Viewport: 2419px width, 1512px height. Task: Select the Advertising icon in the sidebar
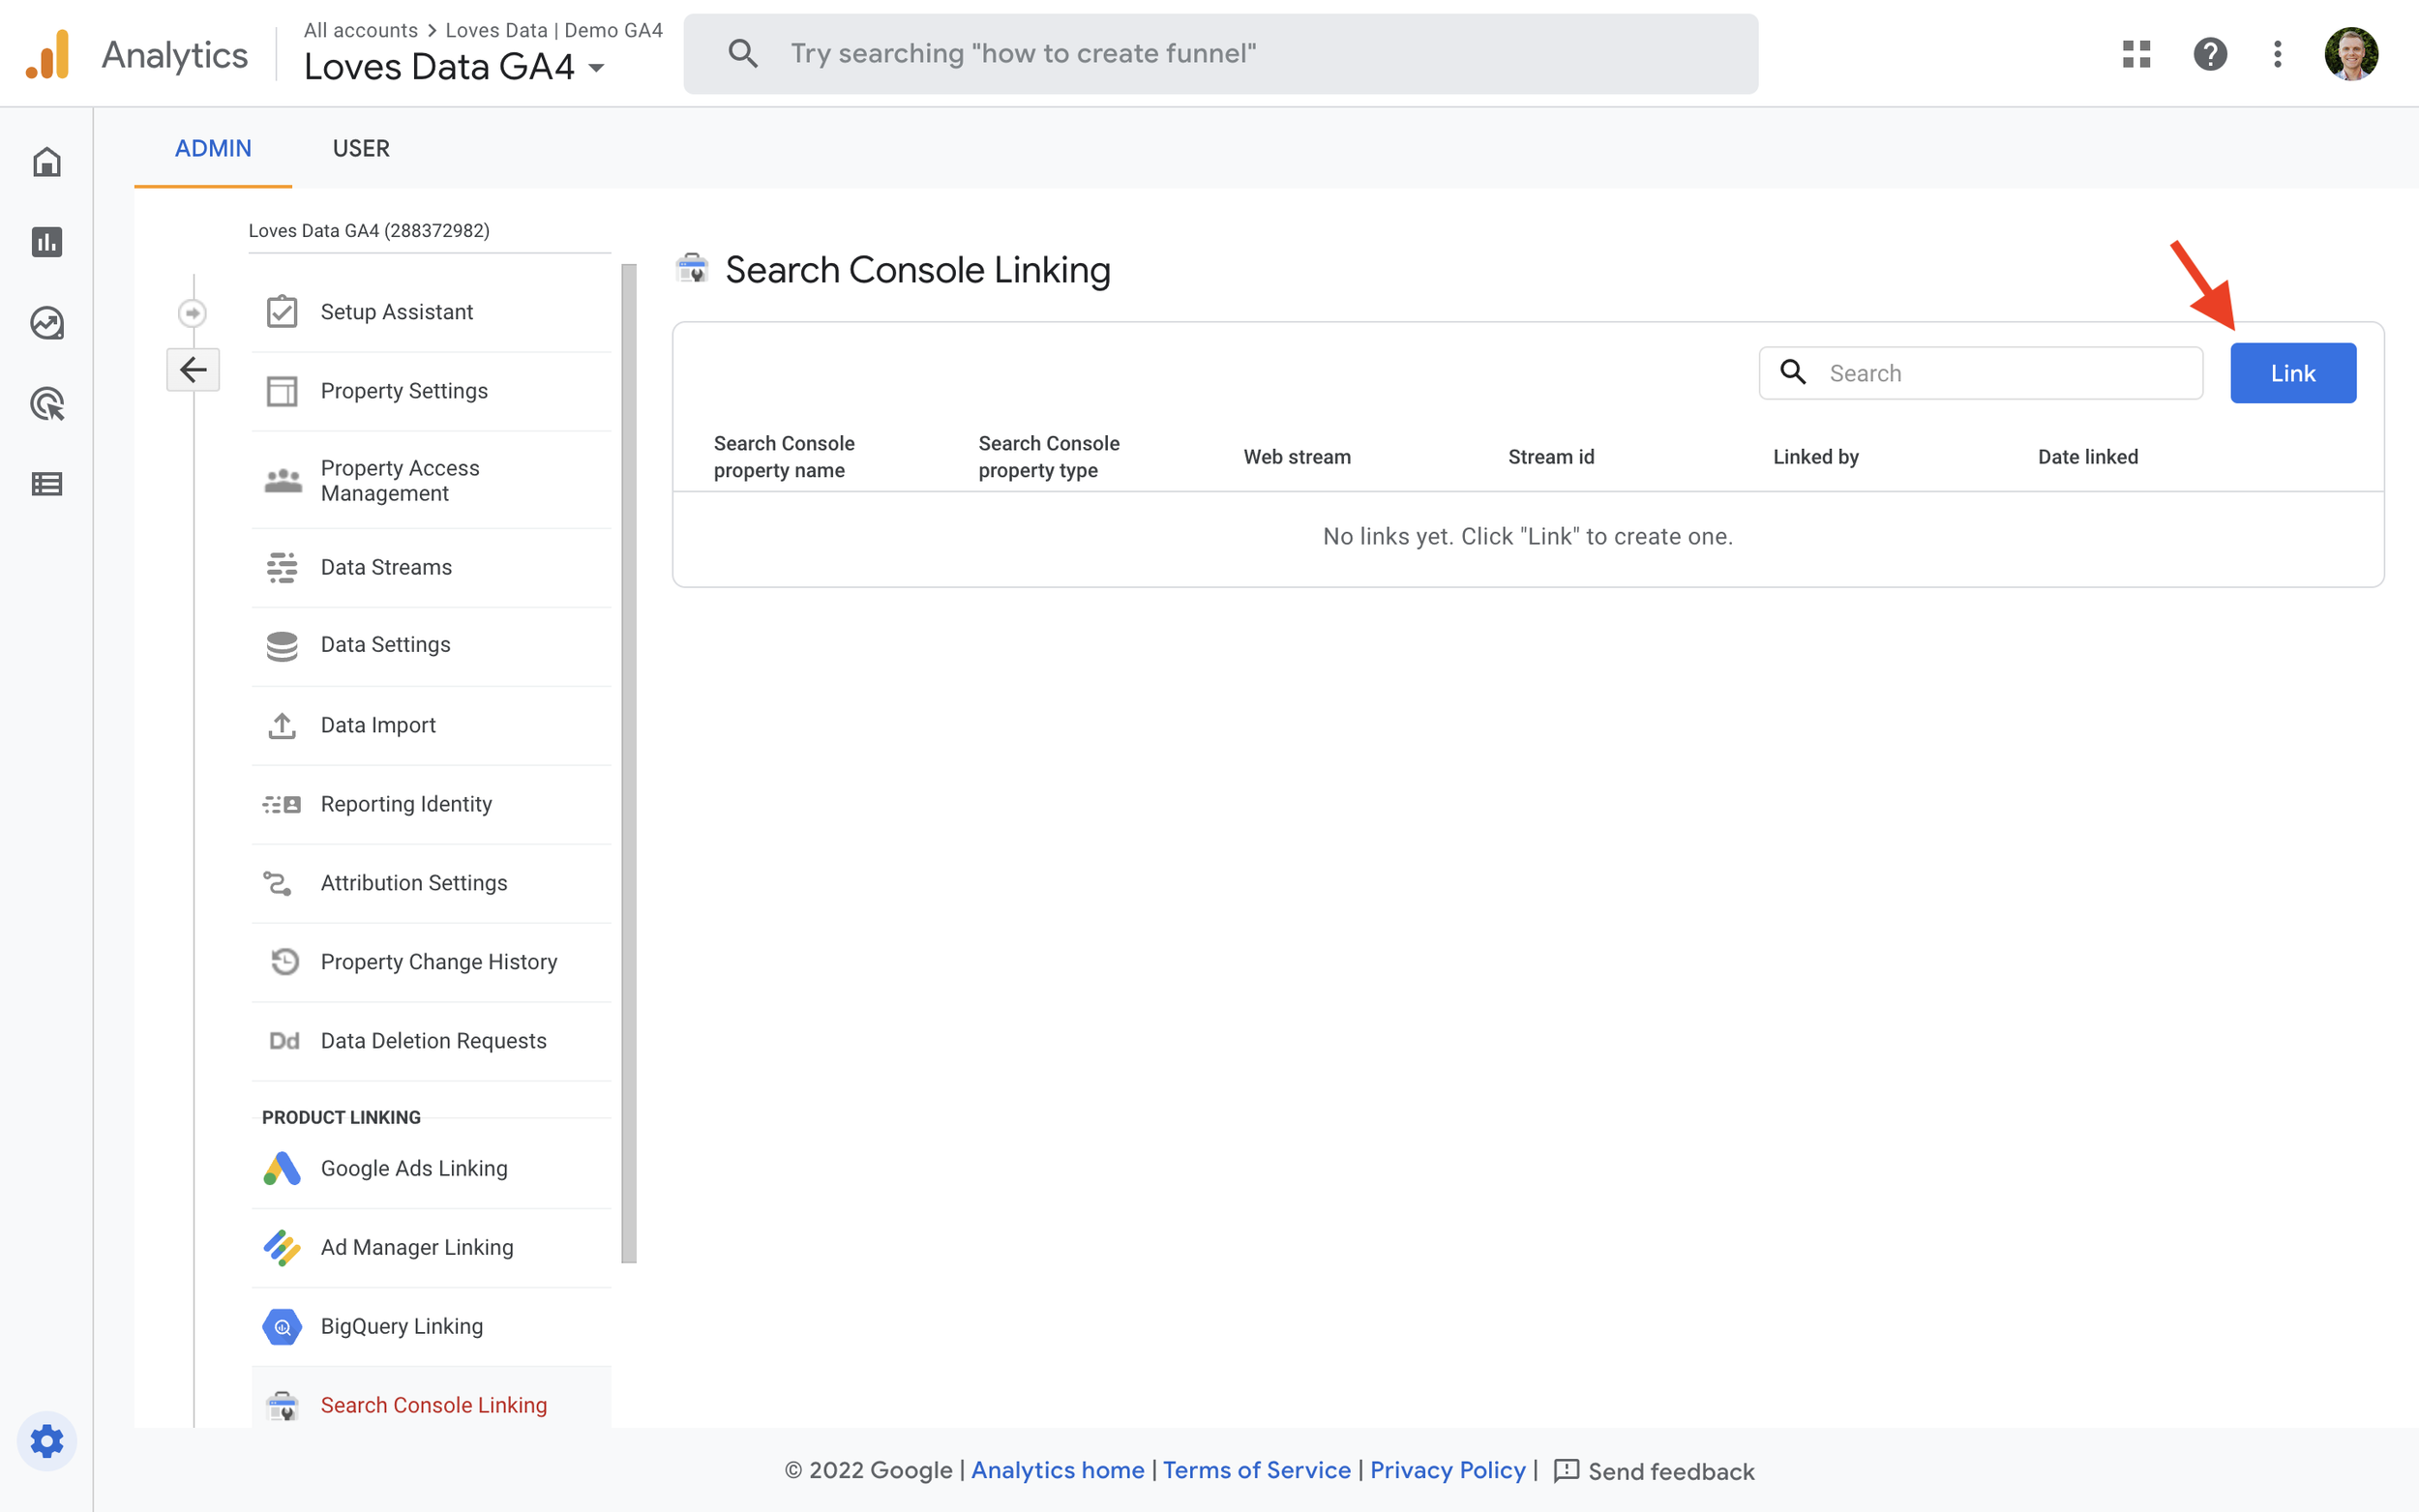click(47, 404)
